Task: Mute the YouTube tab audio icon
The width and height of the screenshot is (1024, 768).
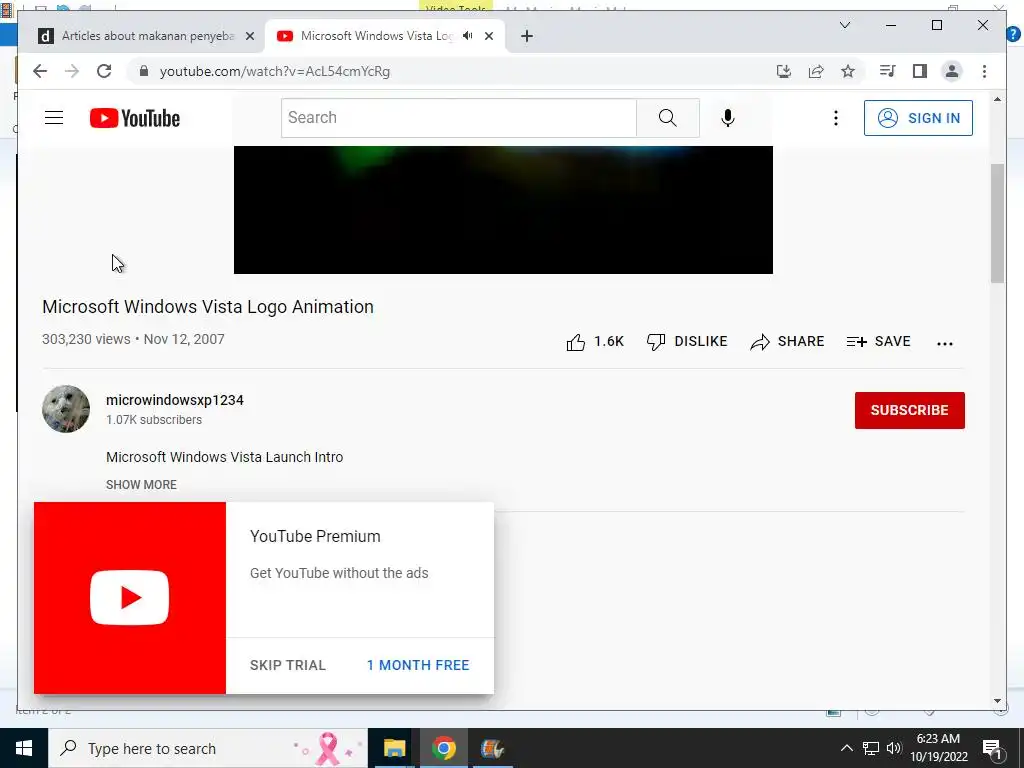Action: 468,36
